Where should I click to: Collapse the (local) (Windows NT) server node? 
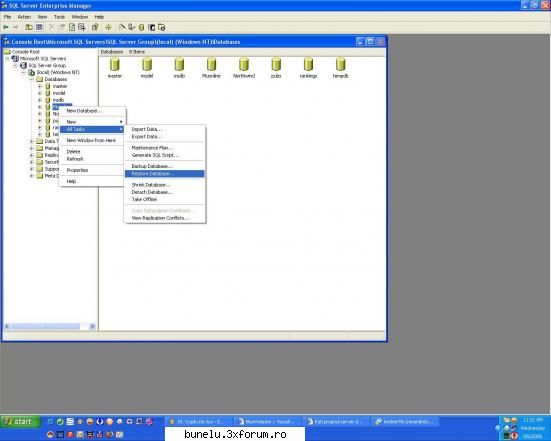point(23,72)
